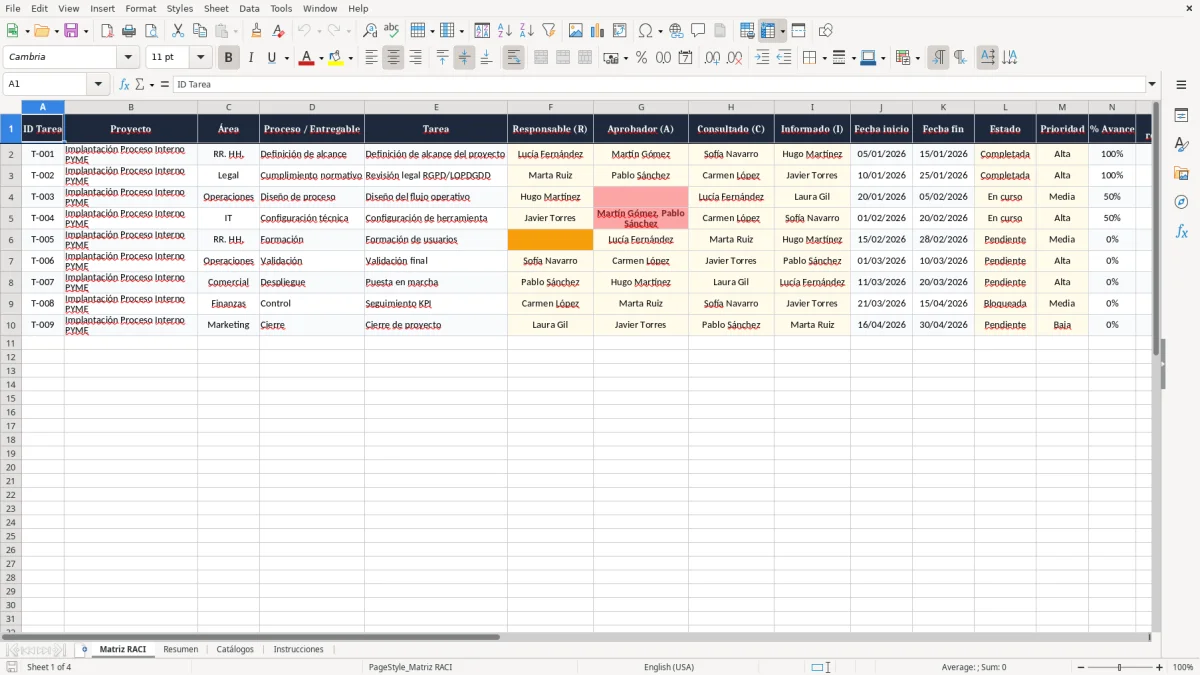The height and width of the screenshot is (675, 1200).
Task: Toggle the AutoFilter funnel icon
Action: pyautogui.click(x=549, y=31)
